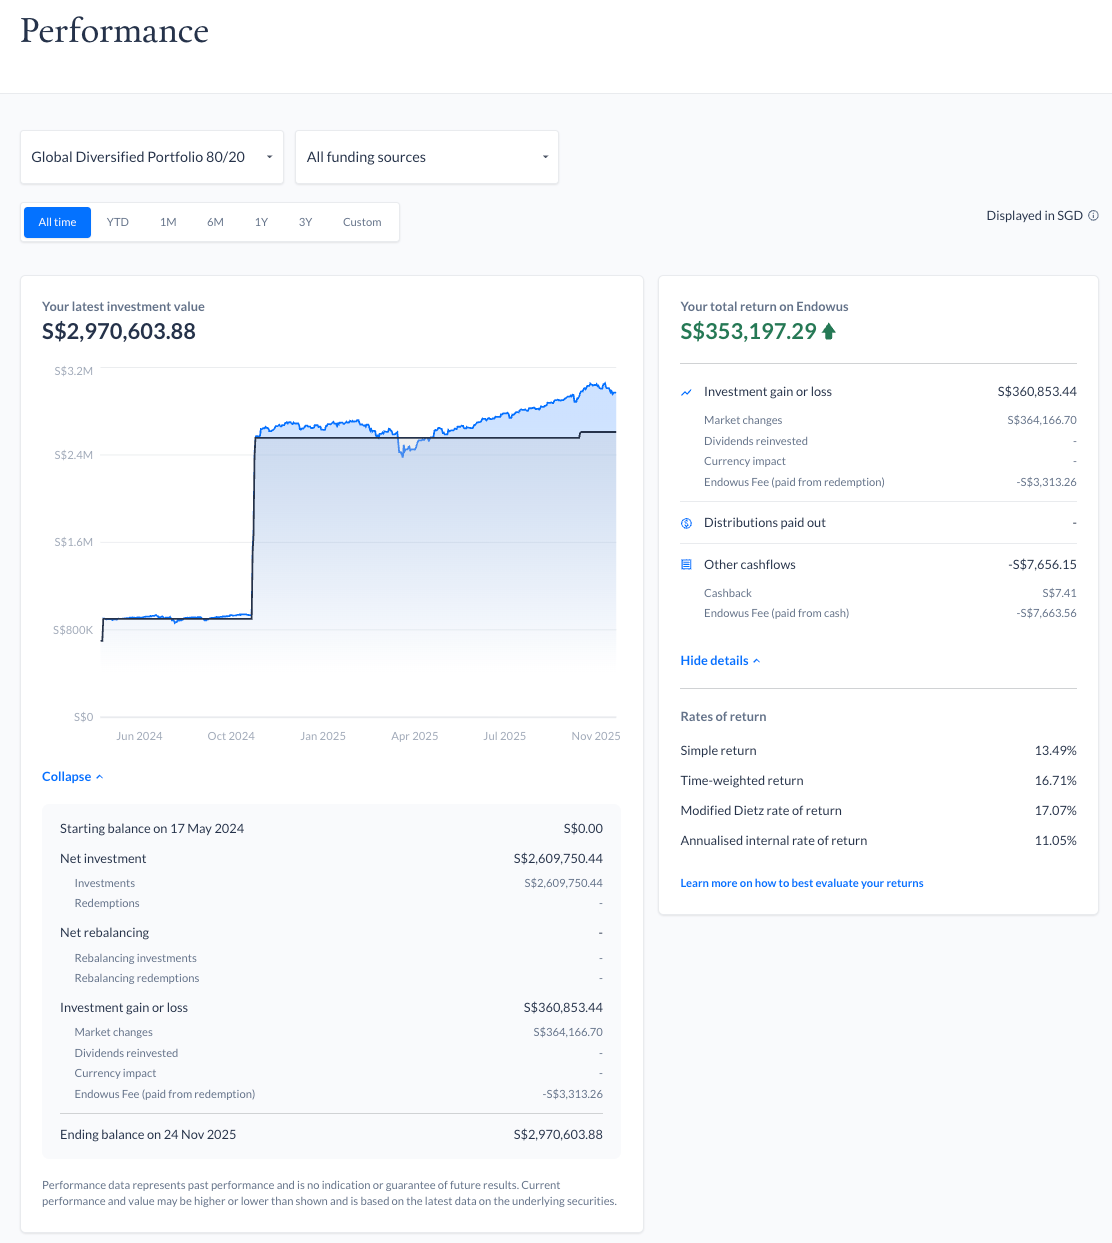Click the chart line near Apr 2025 dip
Image resolution: width=1112 pixels, height=1243 pixels.
[403, 453]
